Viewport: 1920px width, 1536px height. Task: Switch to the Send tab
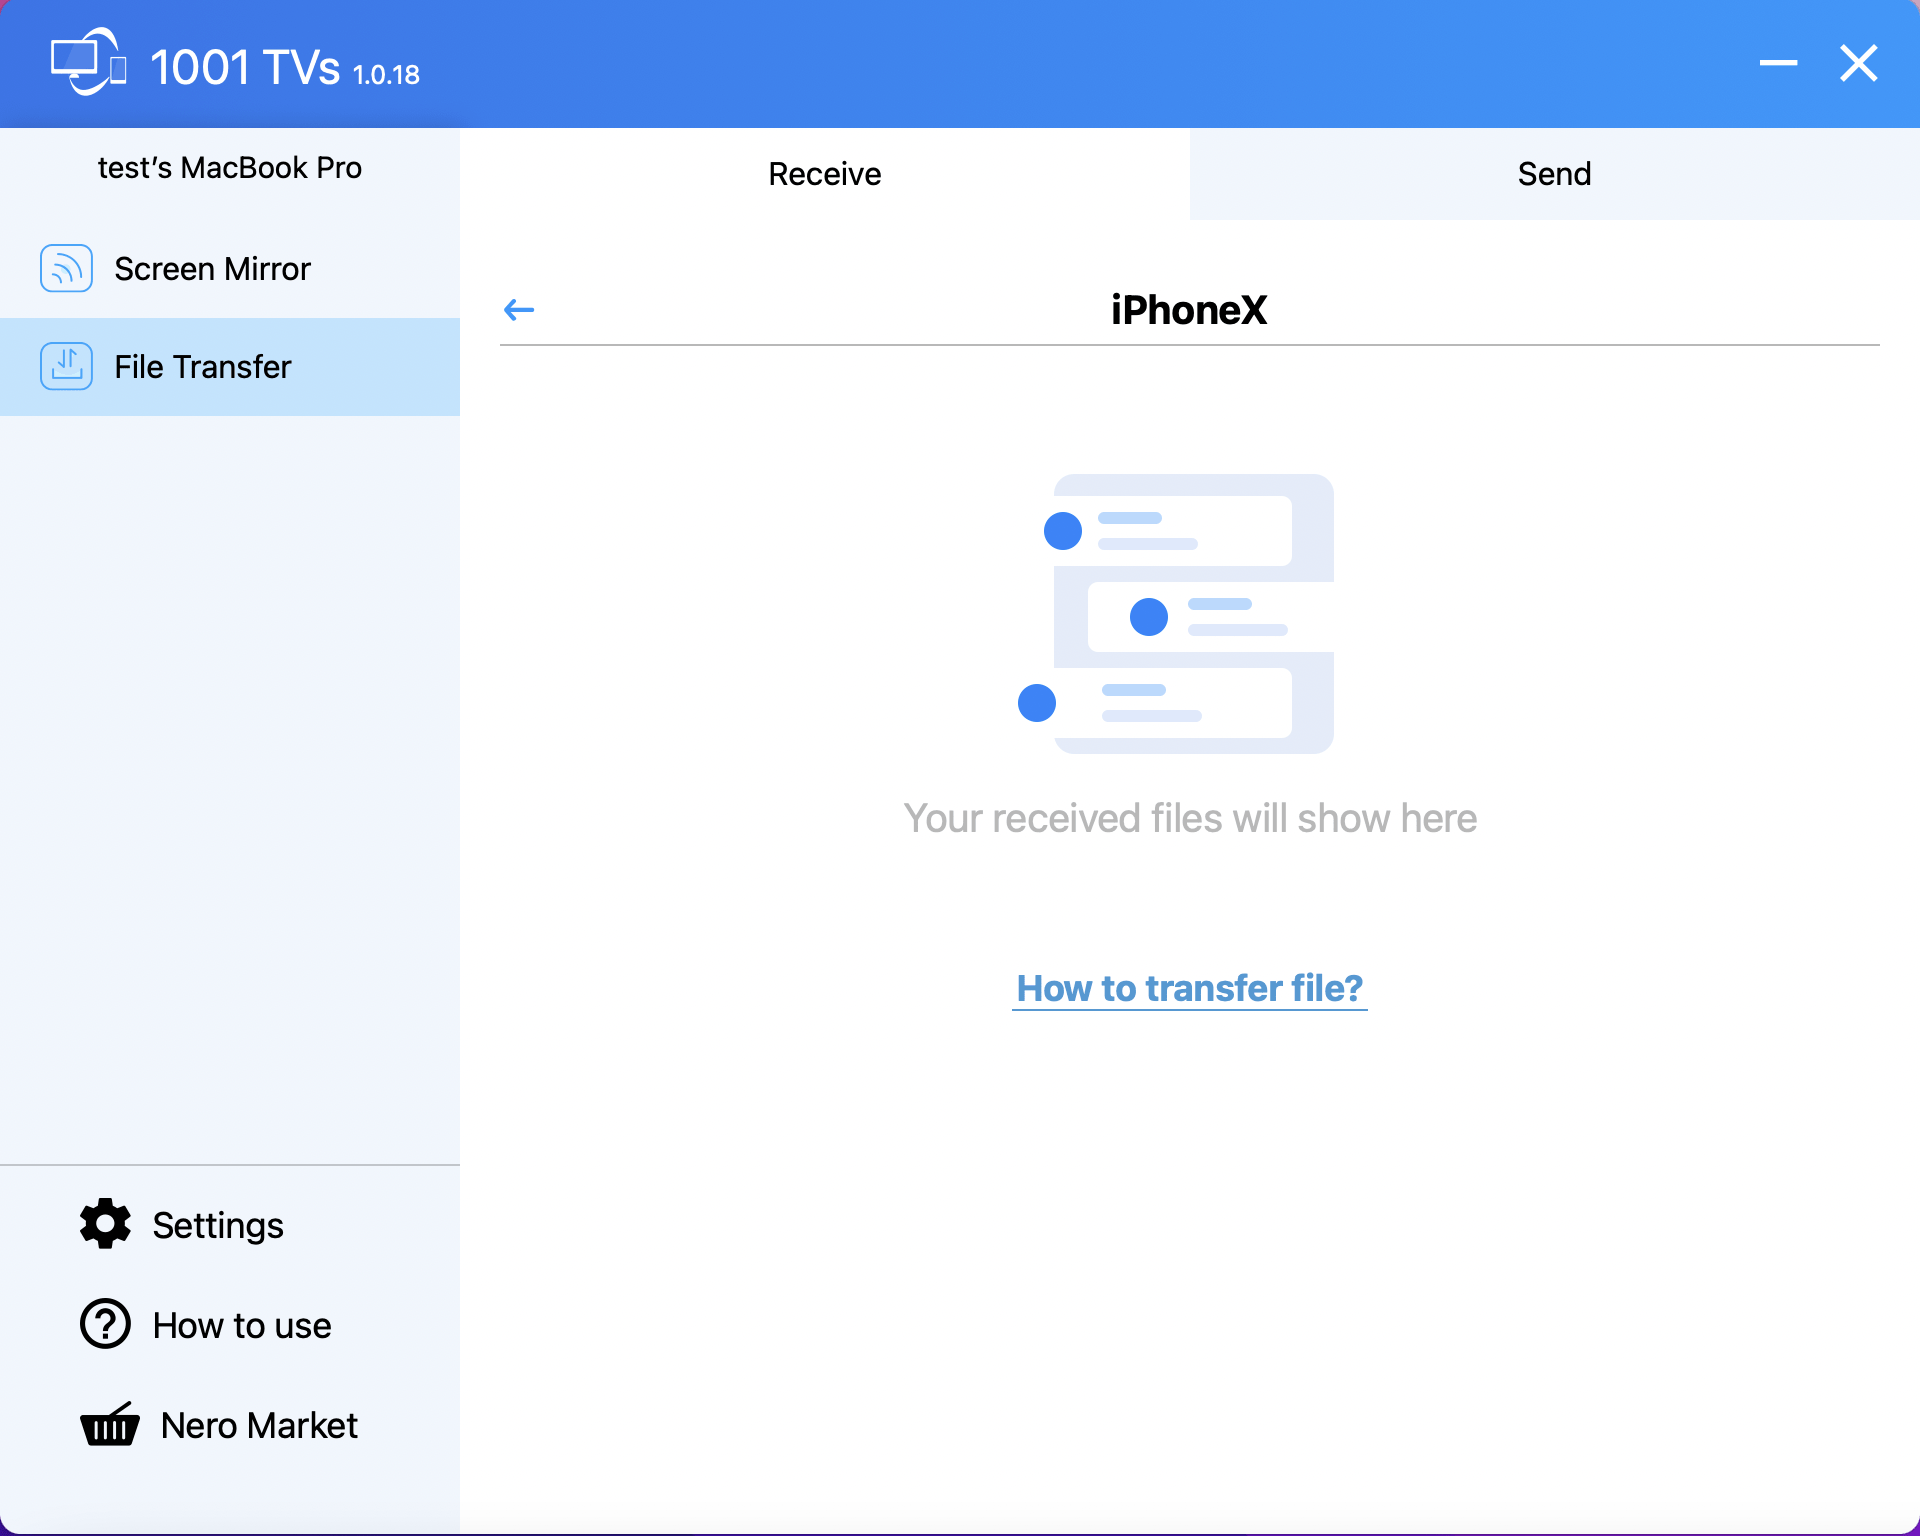(1554, 174)
